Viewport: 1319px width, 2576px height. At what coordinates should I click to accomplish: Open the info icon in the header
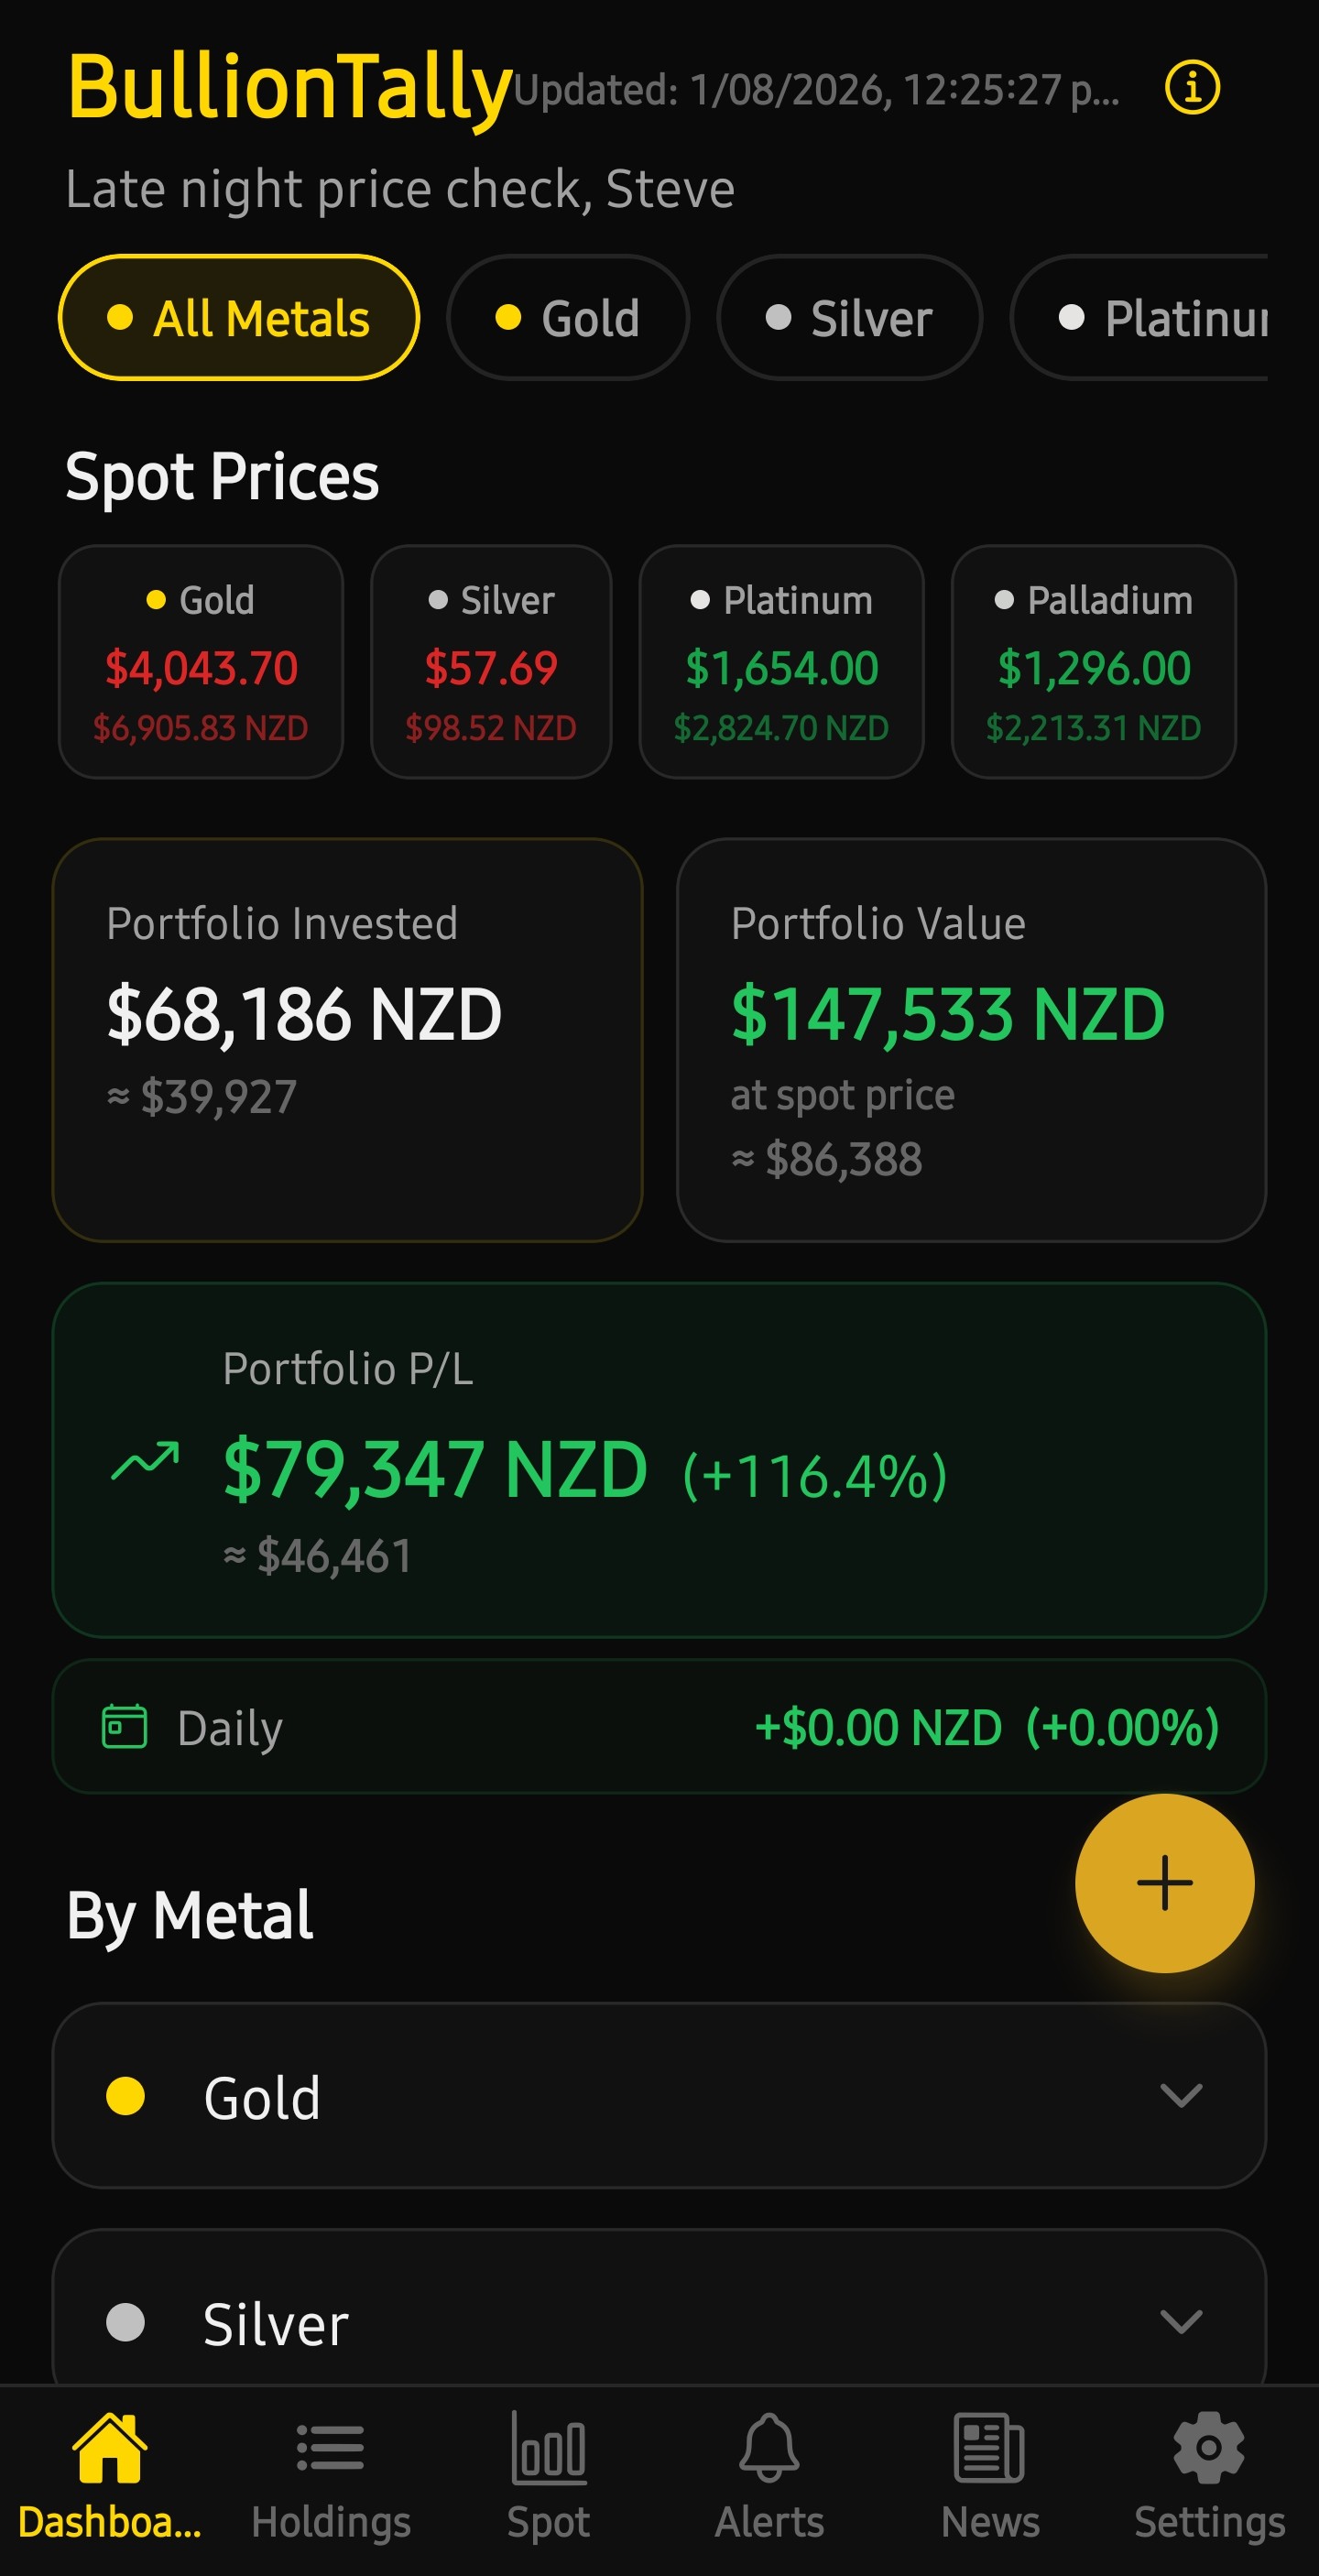click(x=1192, y=88)
